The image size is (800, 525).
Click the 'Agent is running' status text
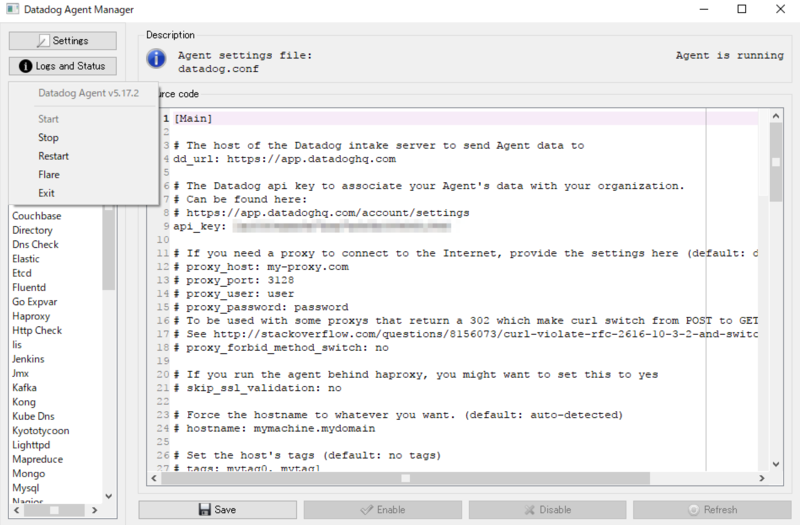[x=730, y=55]
